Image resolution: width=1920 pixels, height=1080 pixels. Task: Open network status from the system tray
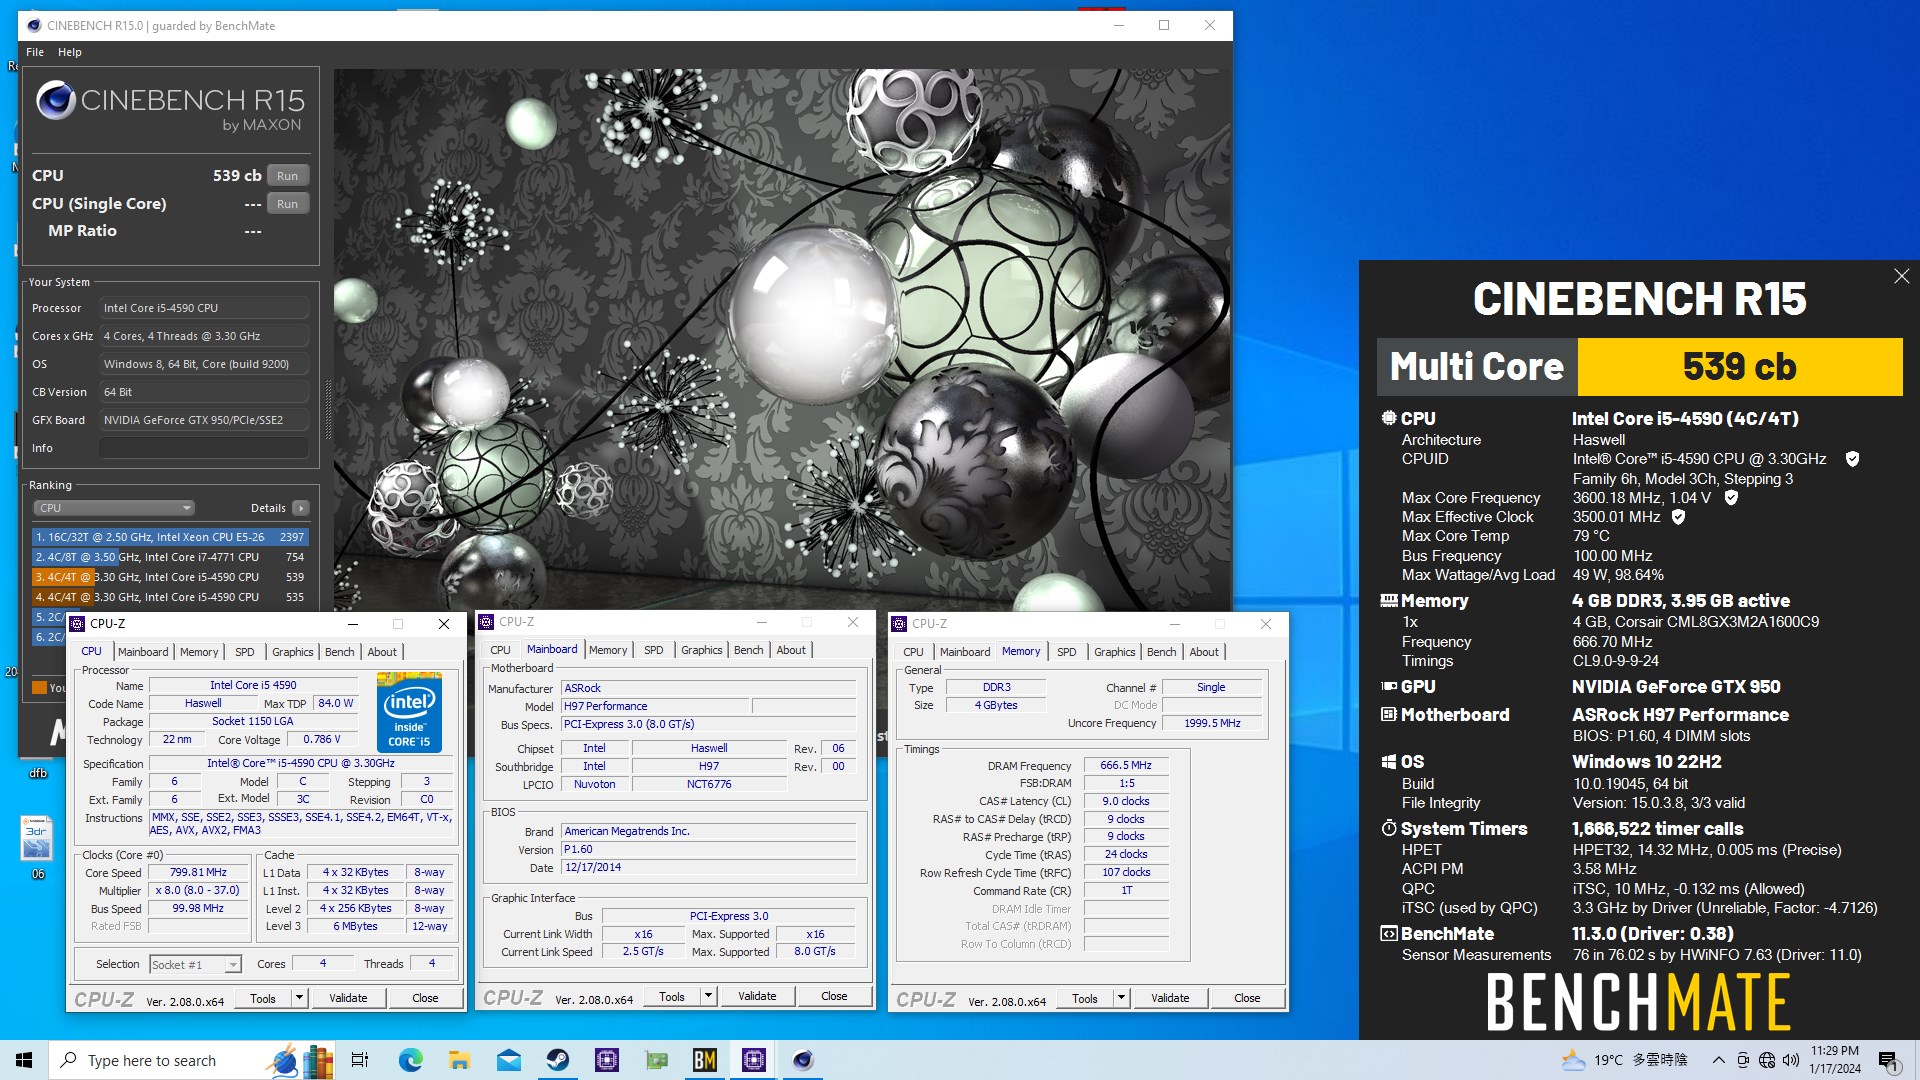click(1767, 1060)
